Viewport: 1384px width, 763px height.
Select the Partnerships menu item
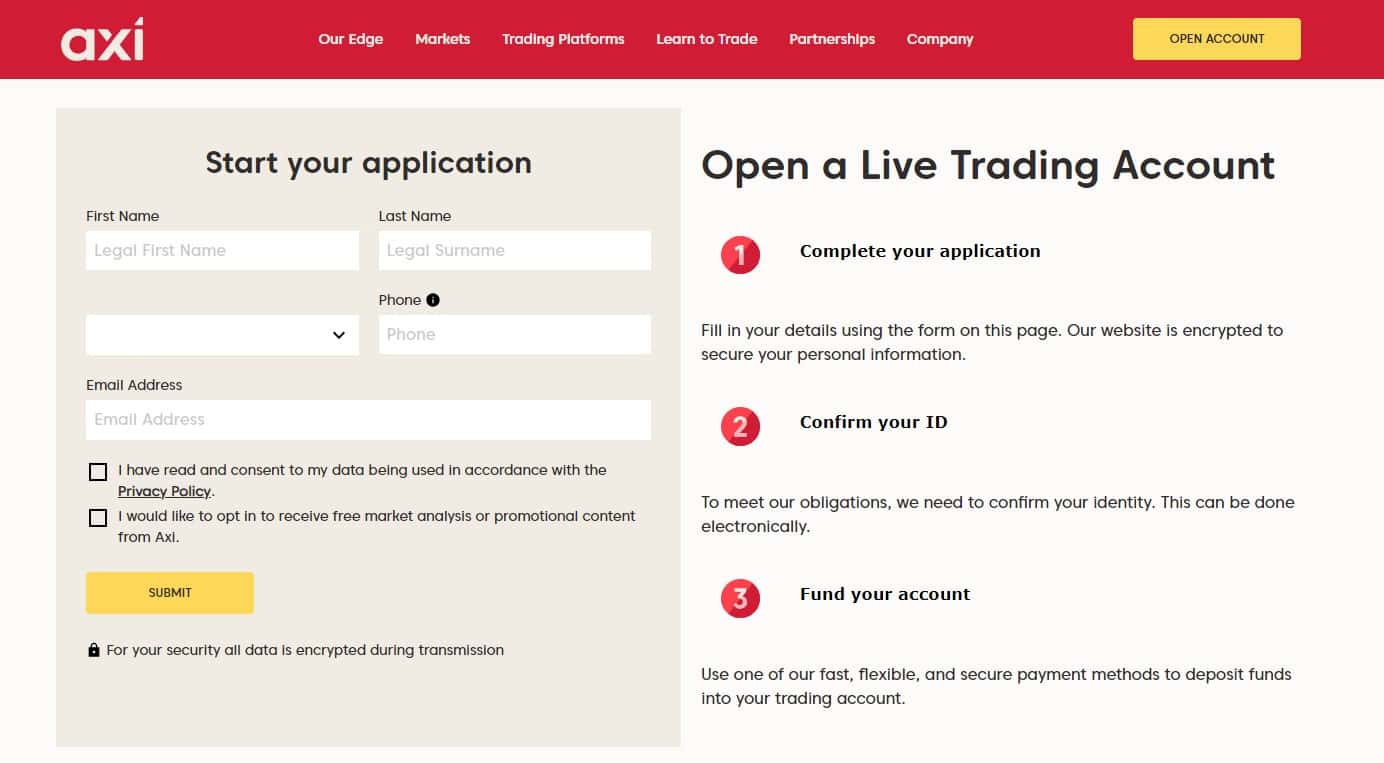point(832,39)
